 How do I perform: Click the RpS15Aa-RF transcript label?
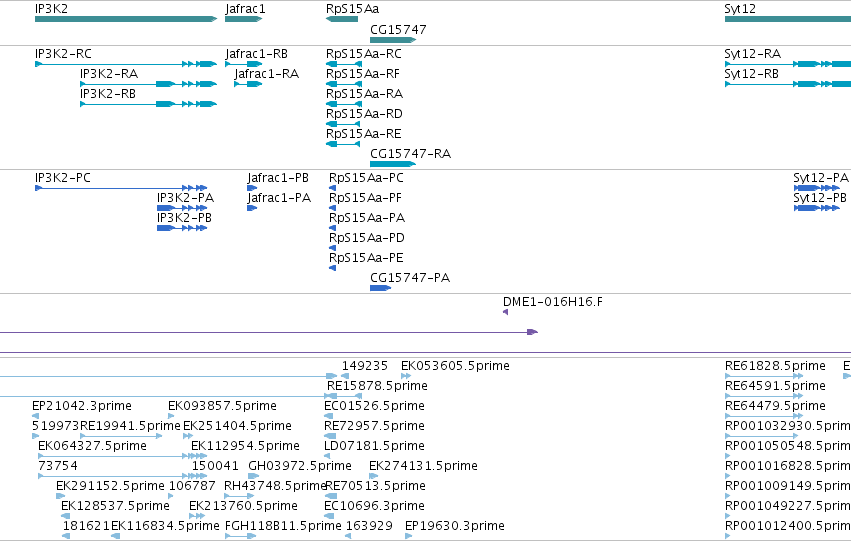(x=363, y=74)
